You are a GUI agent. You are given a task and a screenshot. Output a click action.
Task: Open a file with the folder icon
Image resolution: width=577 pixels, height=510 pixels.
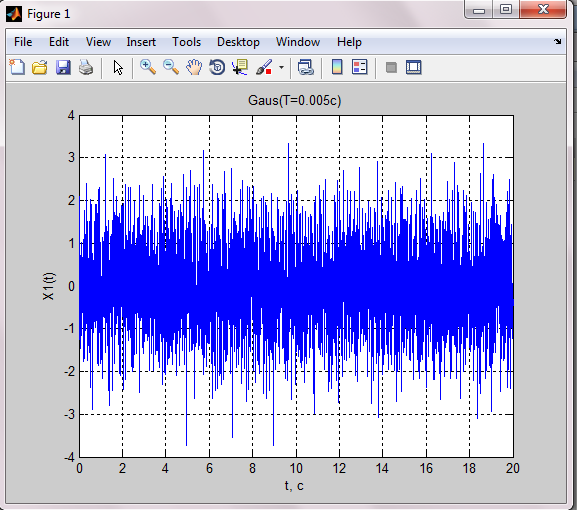[40, 68]
